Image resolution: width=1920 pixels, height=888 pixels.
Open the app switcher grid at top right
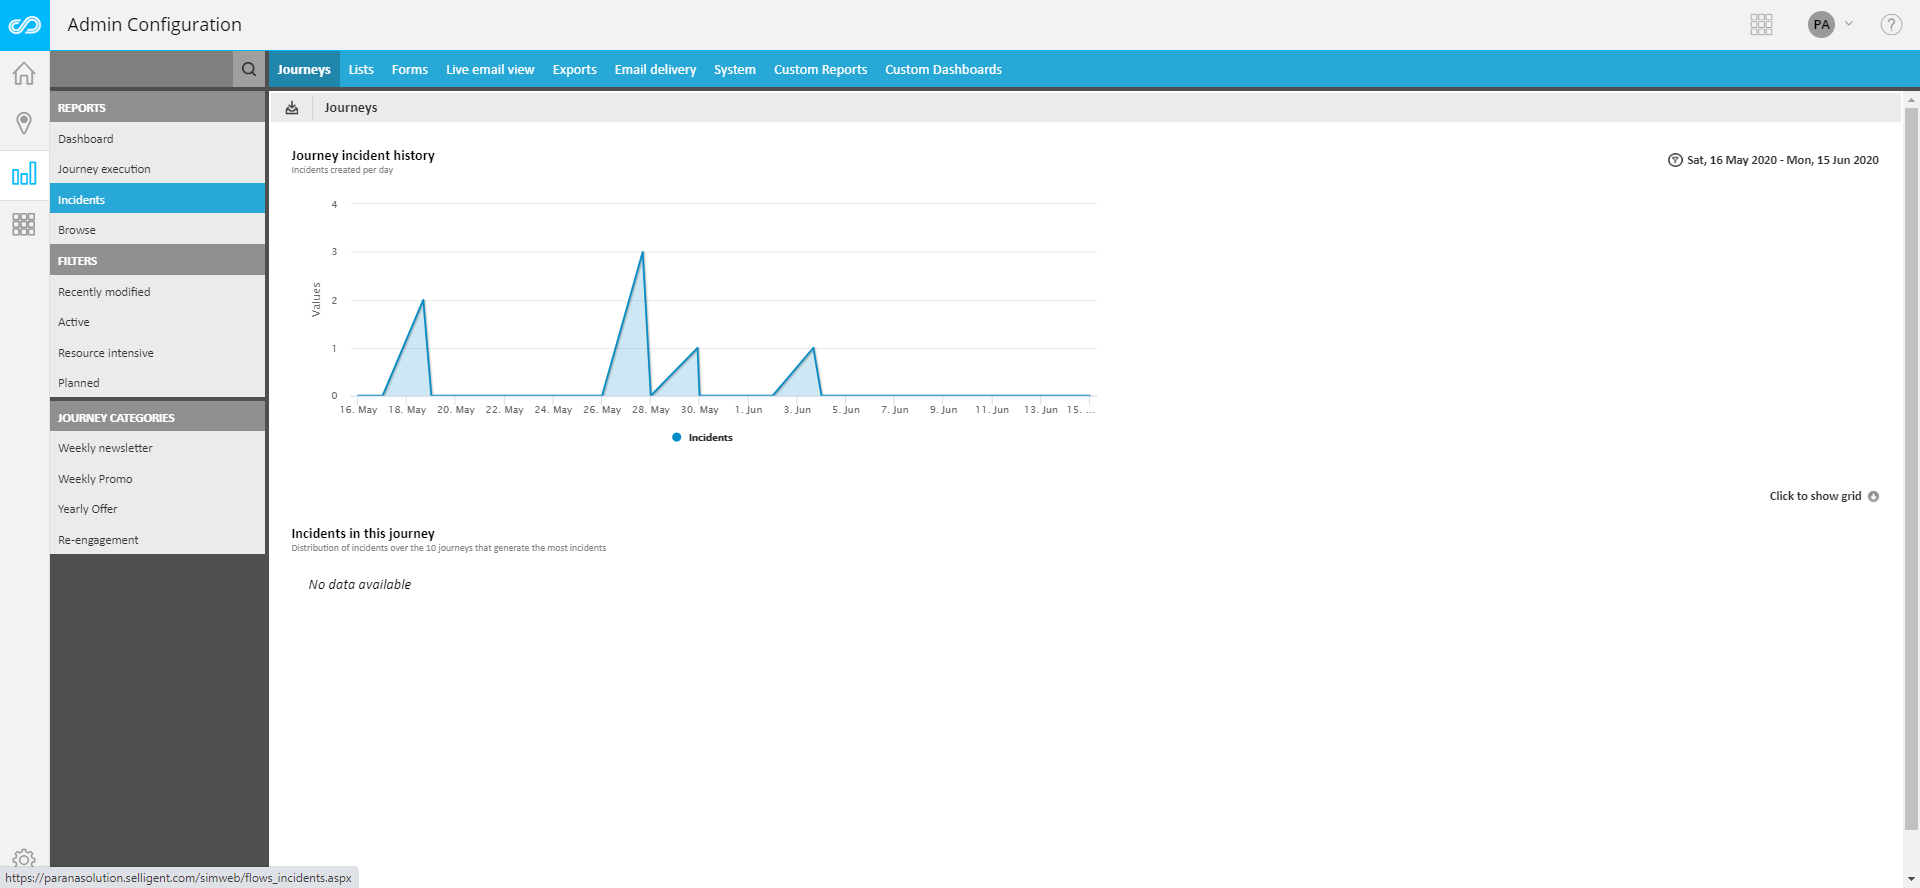1761,25
